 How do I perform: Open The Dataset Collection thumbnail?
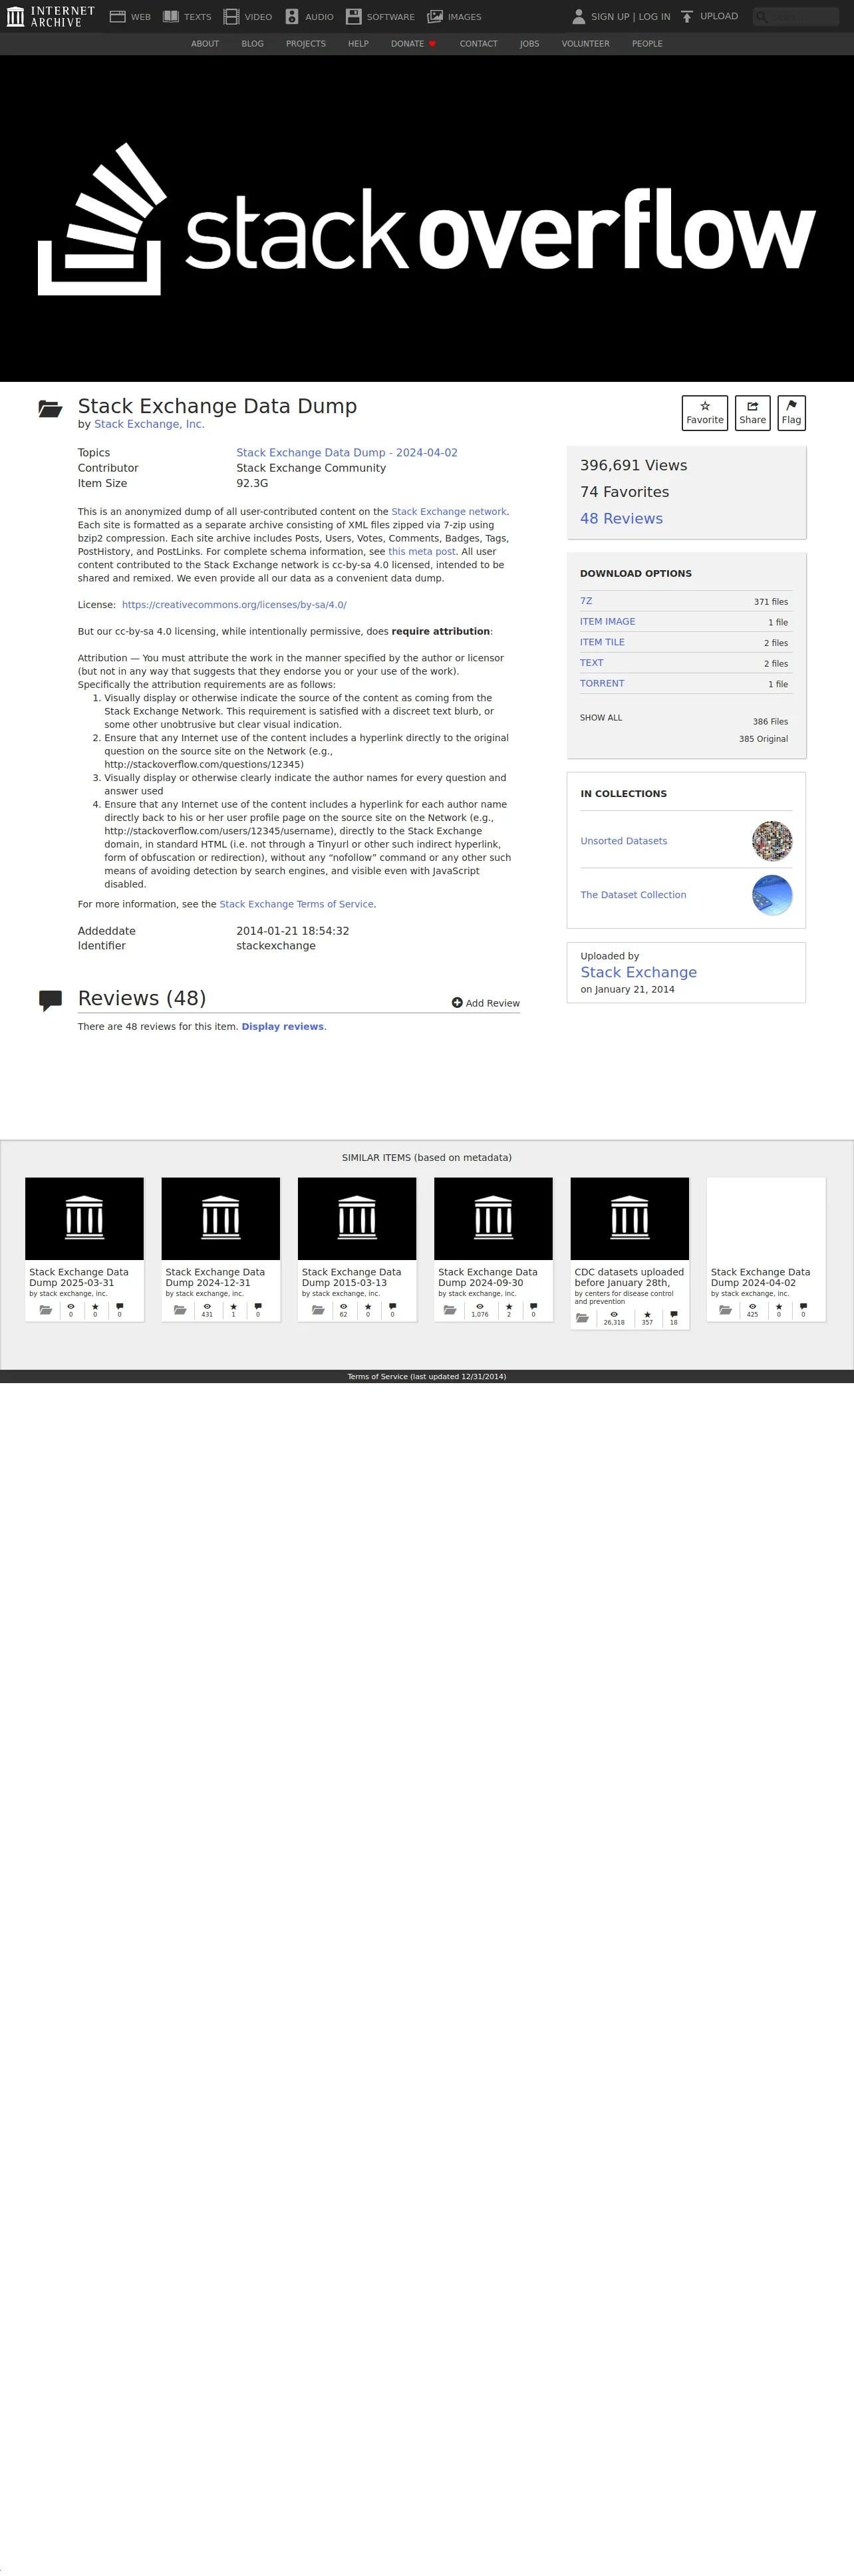772,895
